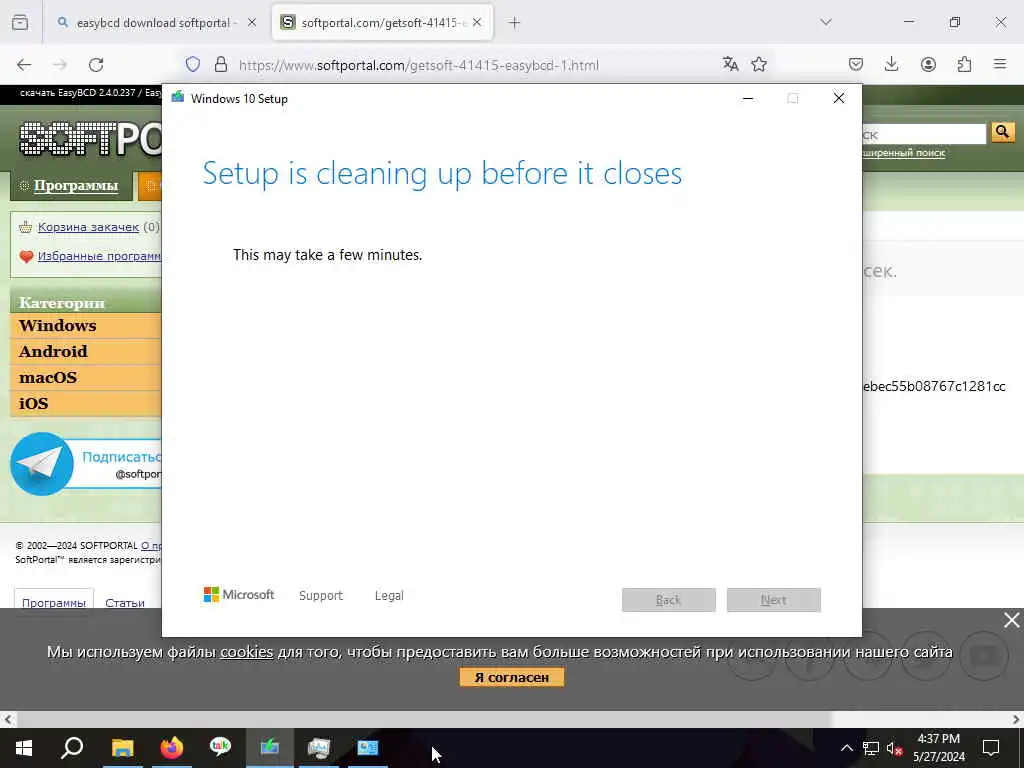
Task: Translate this page icon in address bar
Action: tap(730, 64)
